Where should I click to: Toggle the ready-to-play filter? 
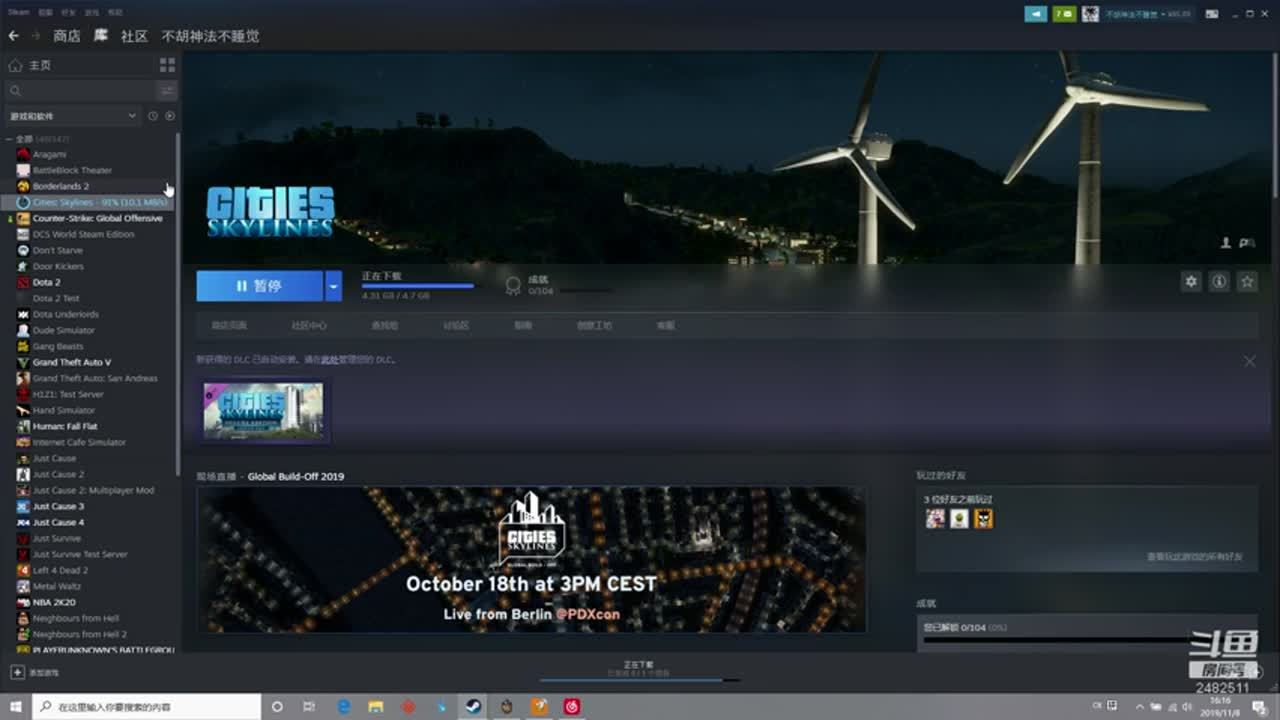tap(169, 116)
